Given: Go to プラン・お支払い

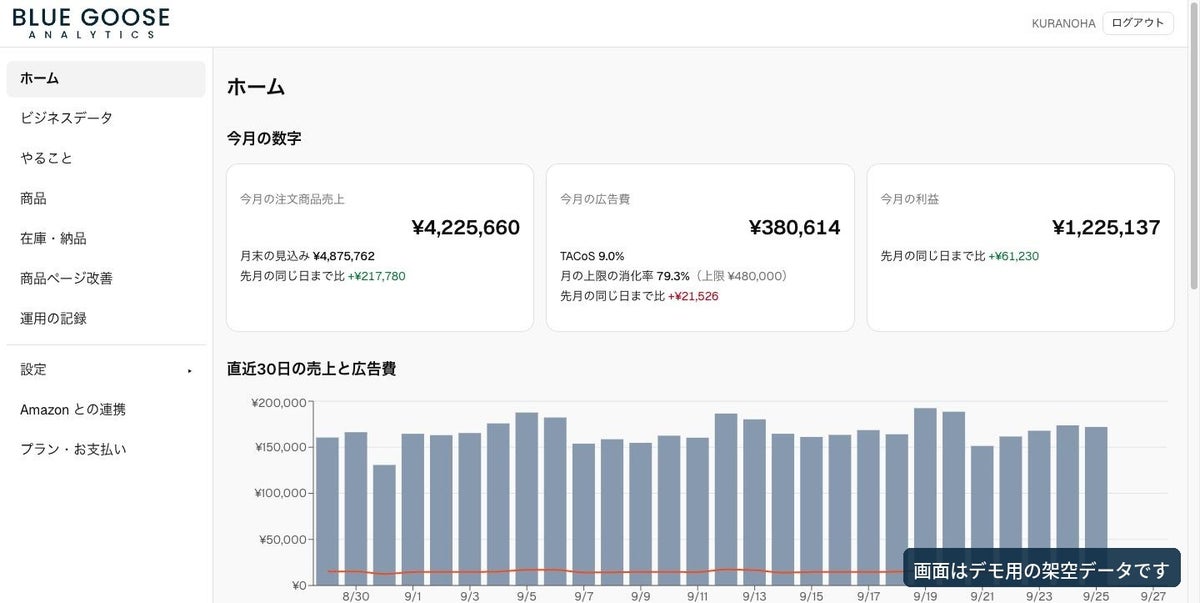Looking at the screenshot, I should (x=106, y=449).
